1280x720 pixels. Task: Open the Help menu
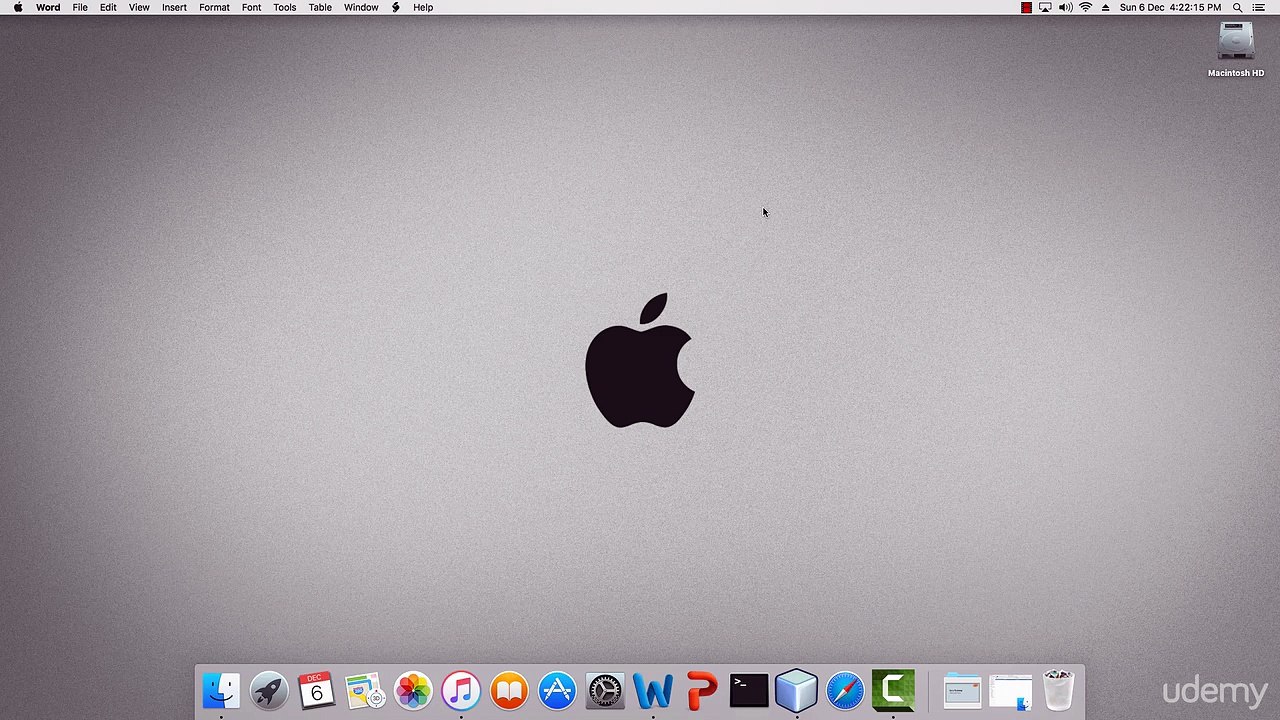pos(423,8)
